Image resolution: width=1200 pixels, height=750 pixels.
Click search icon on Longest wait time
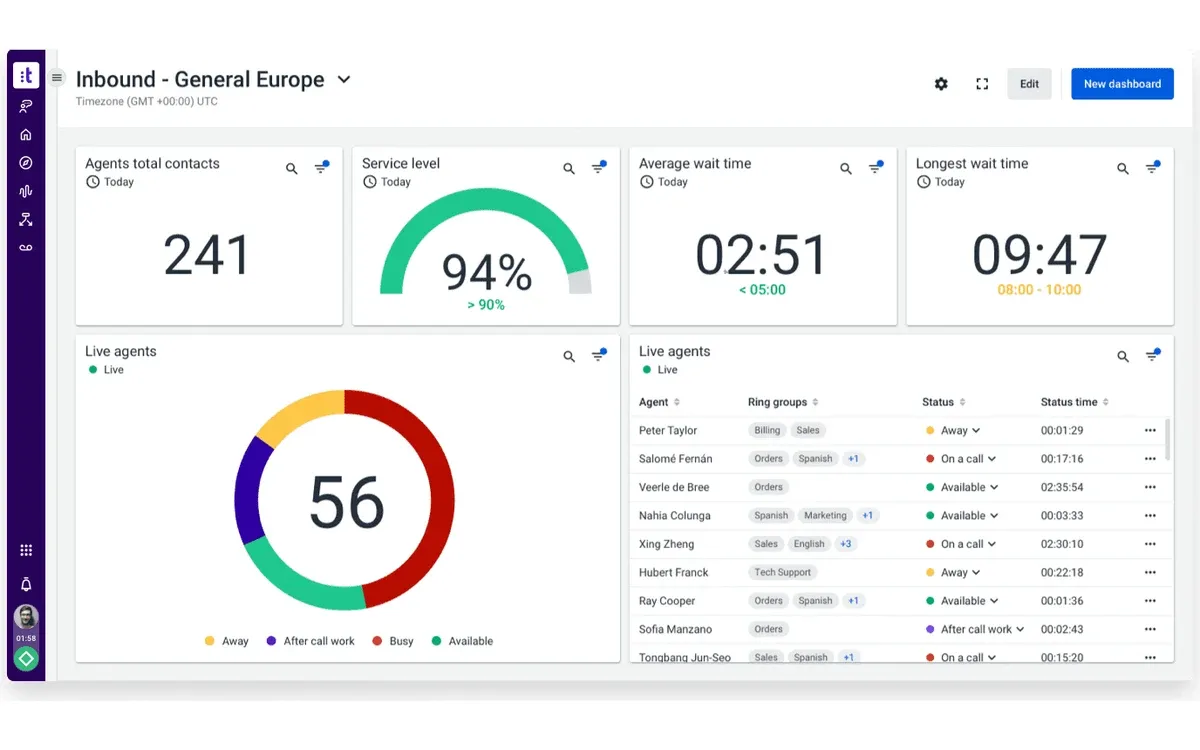pyautogui.click(x=1123, y=169)
